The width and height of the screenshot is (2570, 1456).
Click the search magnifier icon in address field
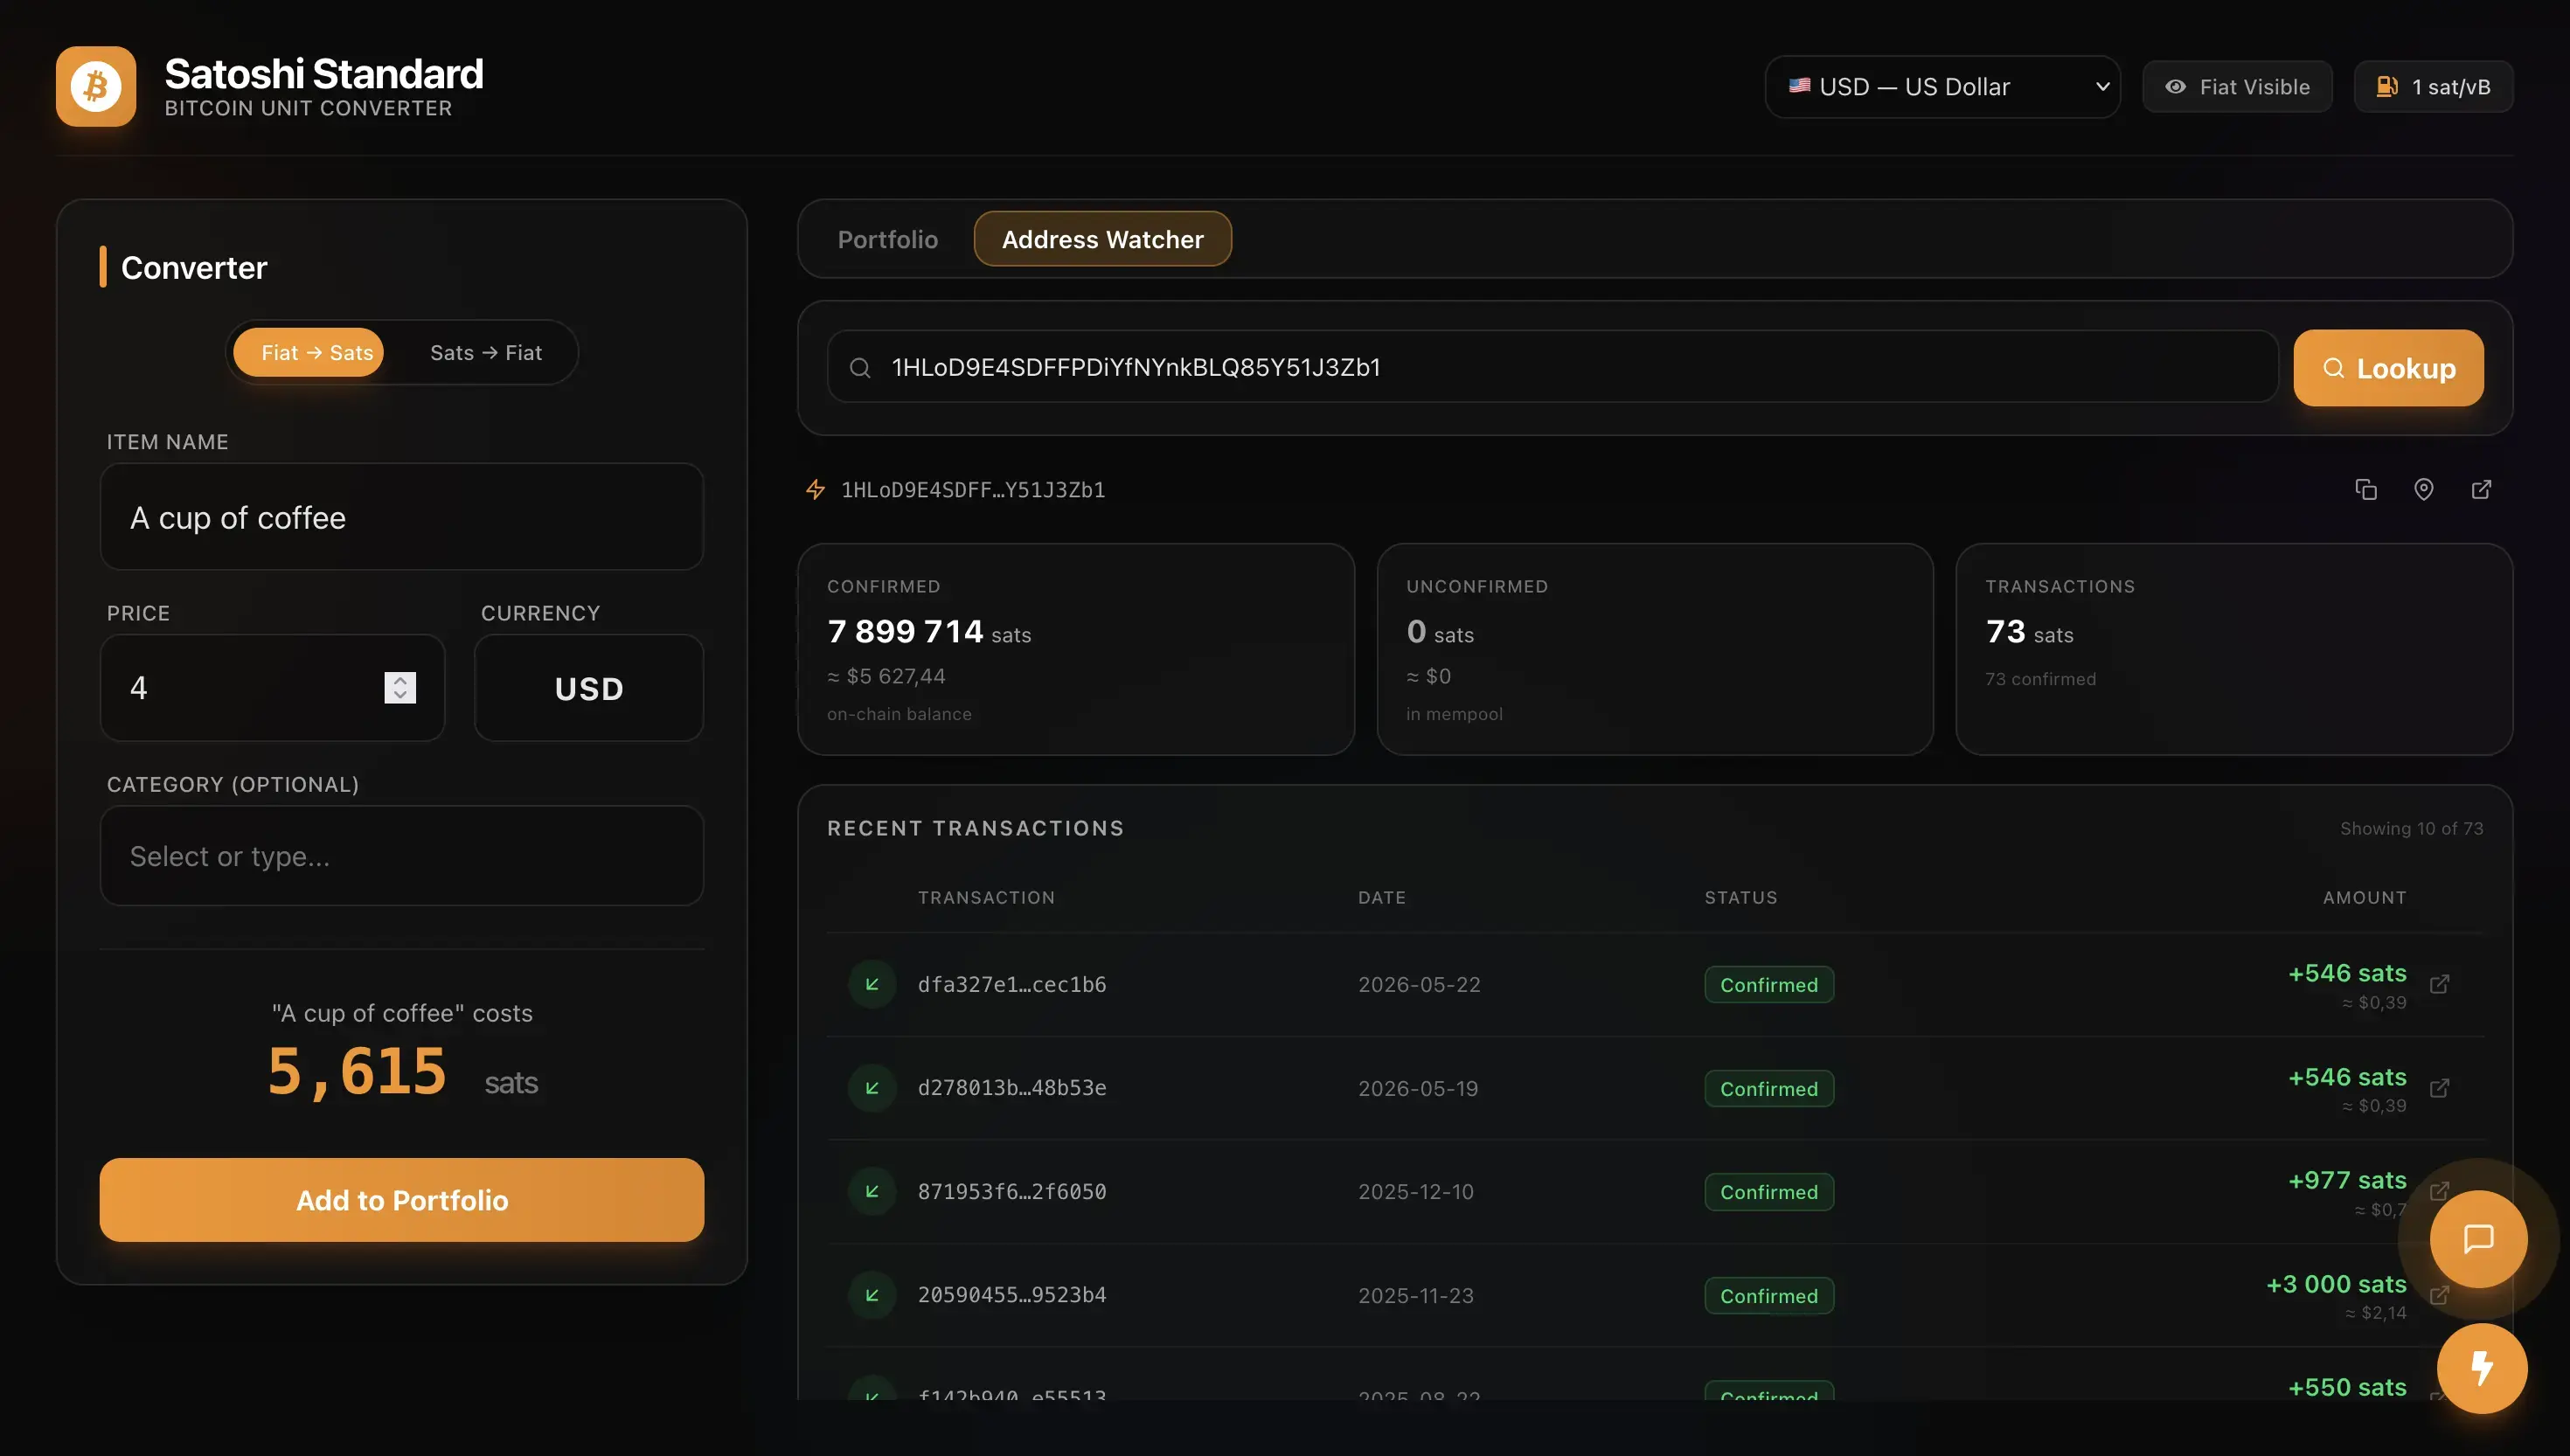point(860,368)
